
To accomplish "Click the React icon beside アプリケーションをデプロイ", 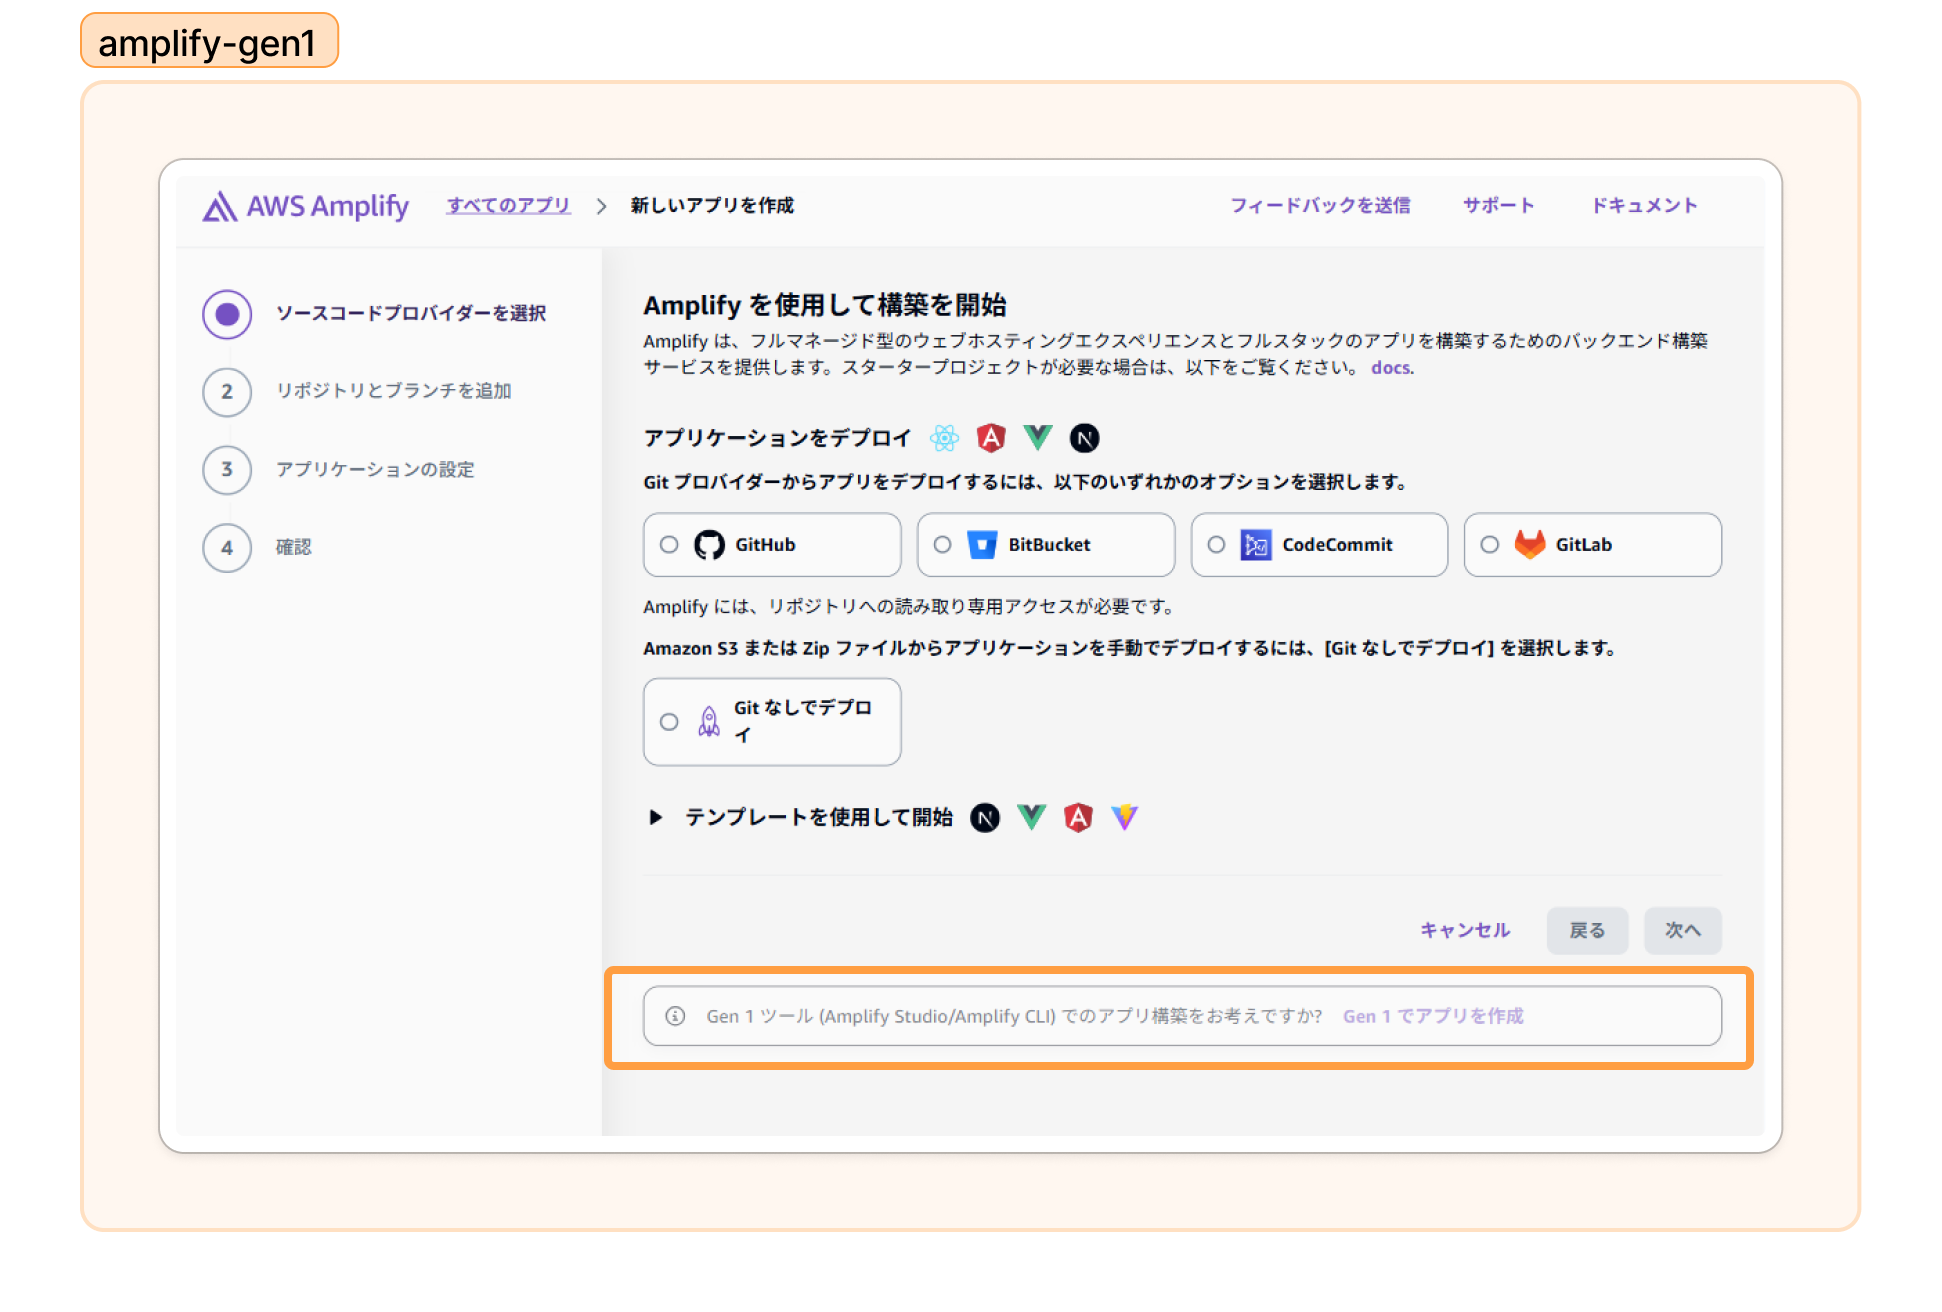I will [x=944, y=438].
